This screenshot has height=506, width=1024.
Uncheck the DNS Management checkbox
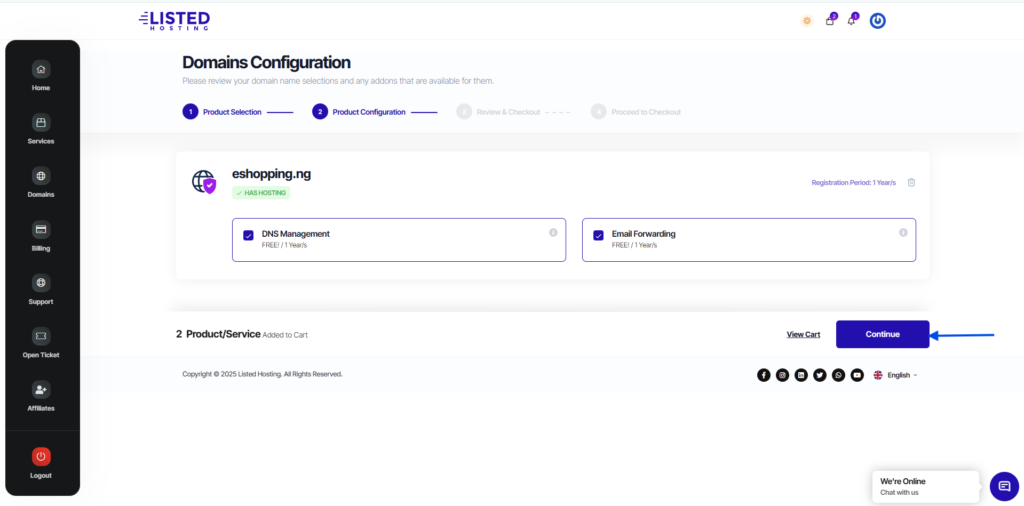pos(248,236)
